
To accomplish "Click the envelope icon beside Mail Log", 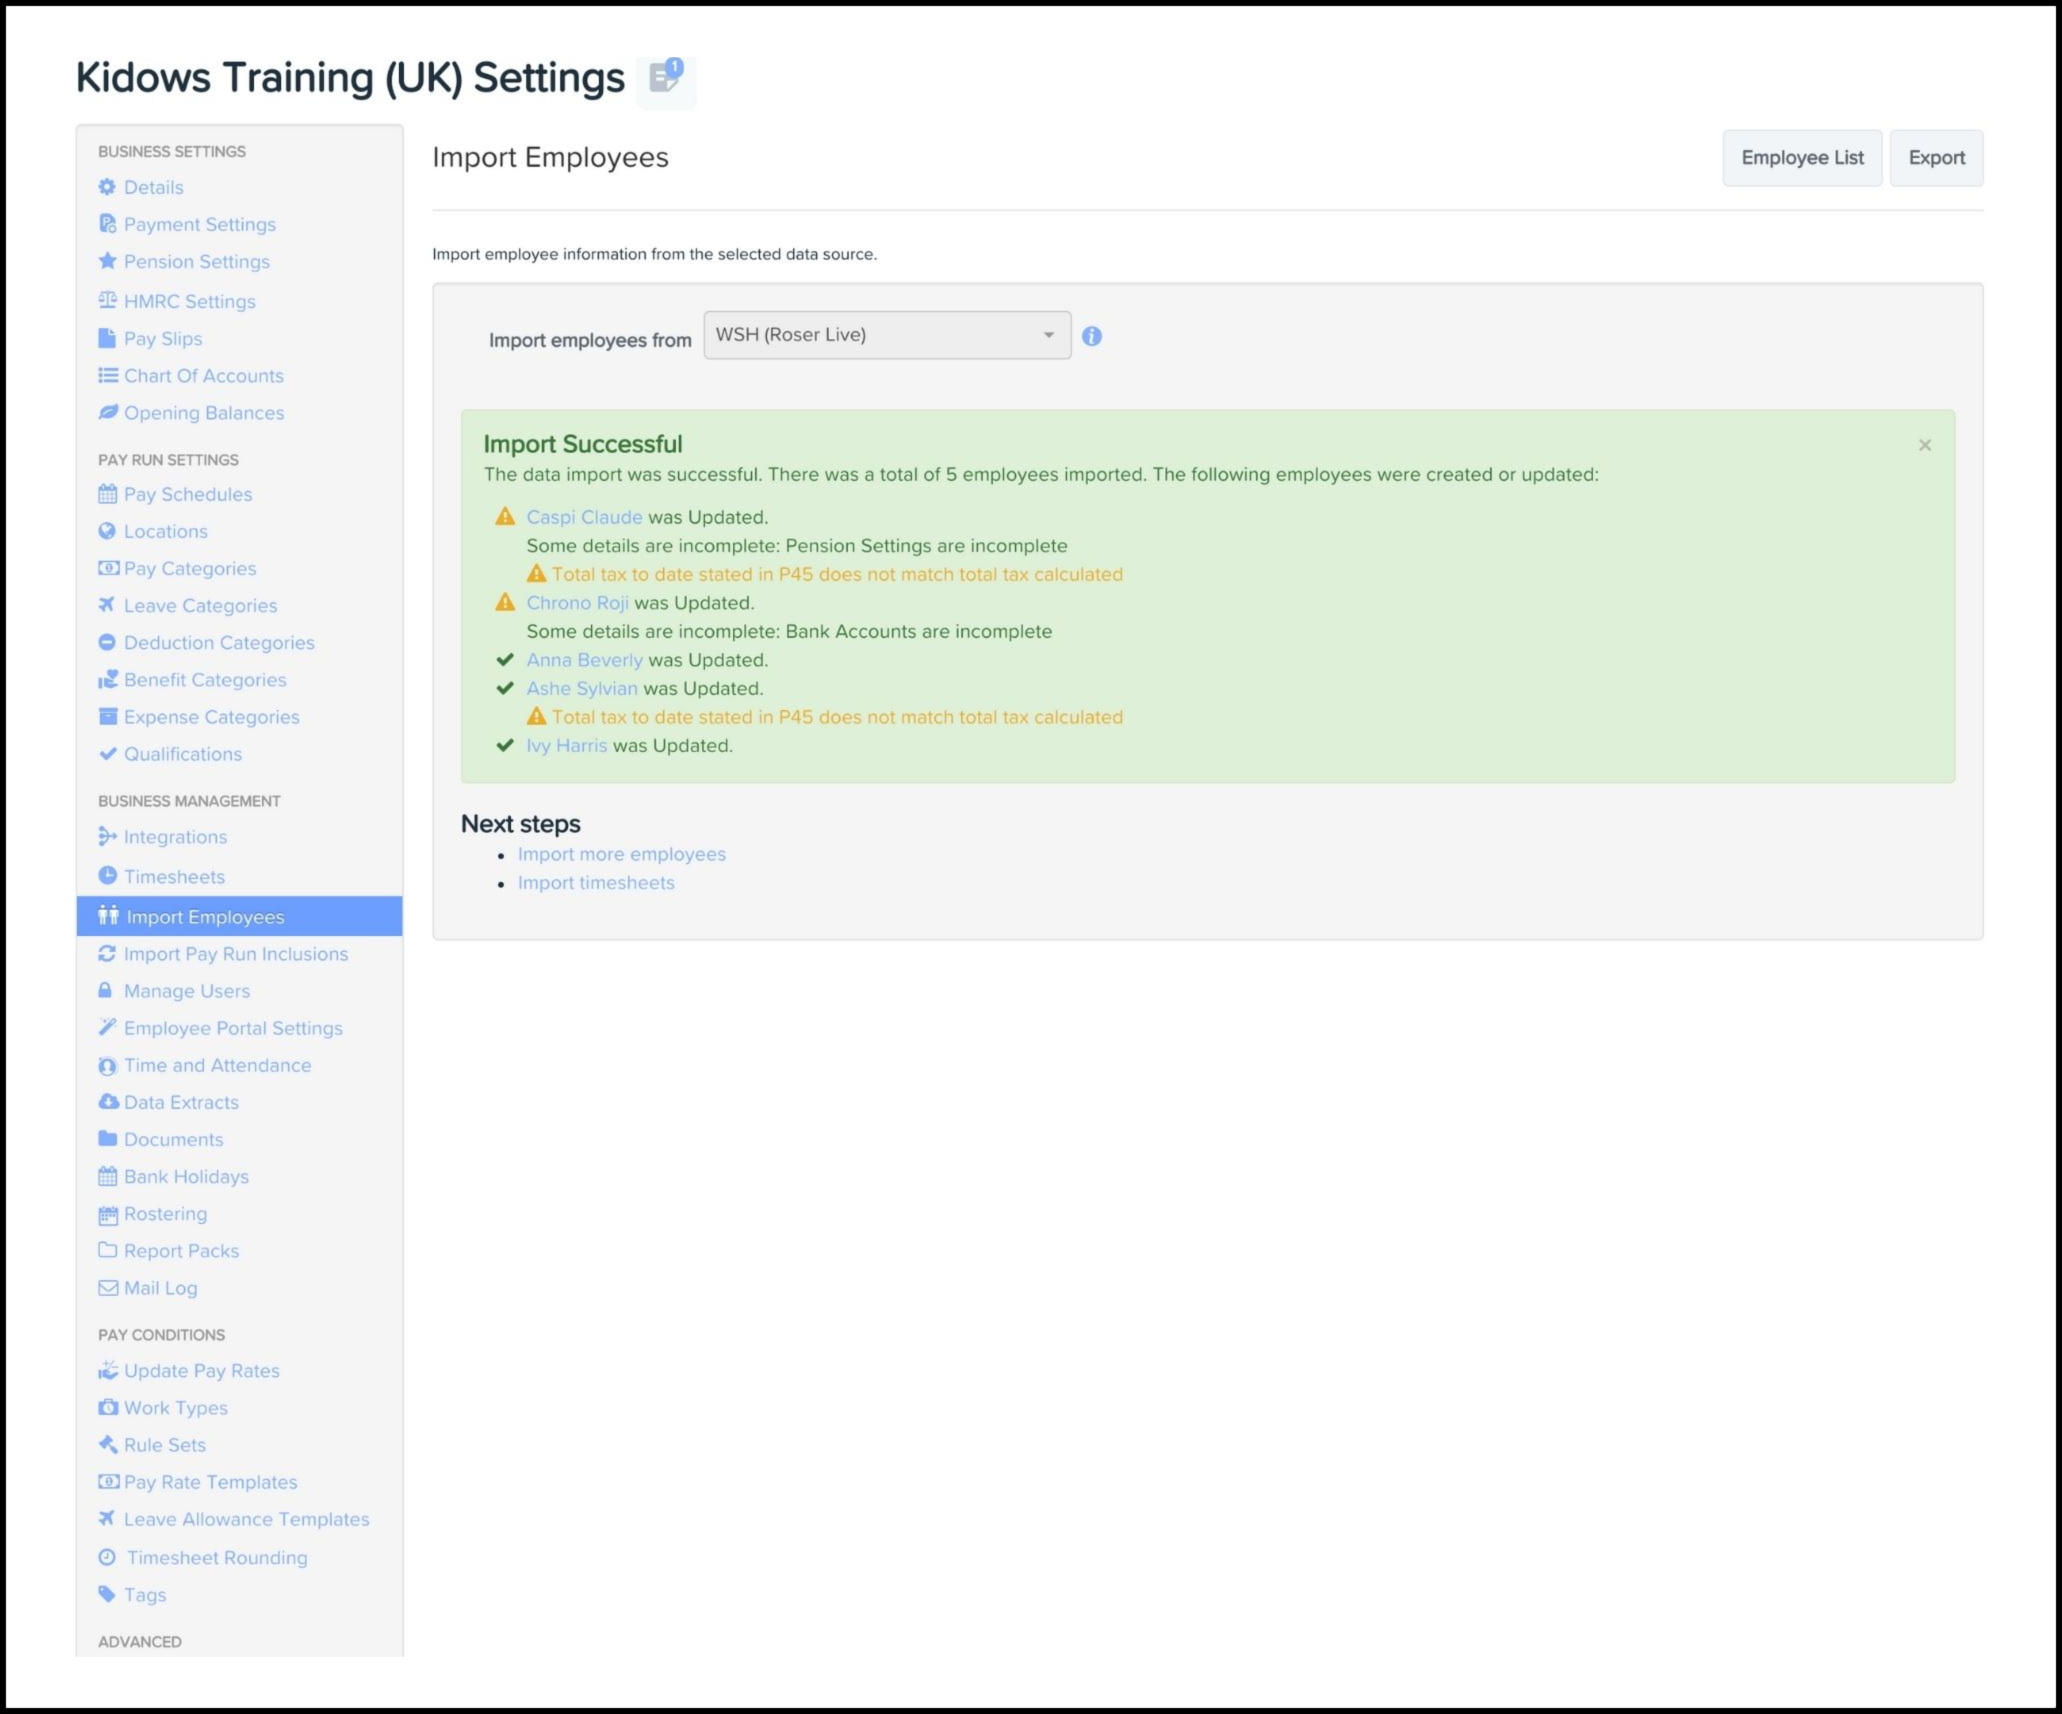I will coord(107,1288).
